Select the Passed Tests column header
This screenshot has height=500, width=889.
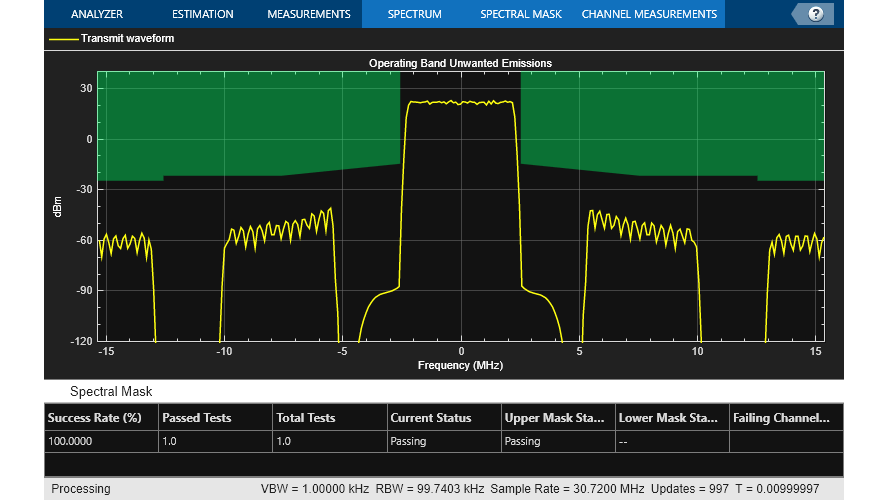click(x=196, y=418)
